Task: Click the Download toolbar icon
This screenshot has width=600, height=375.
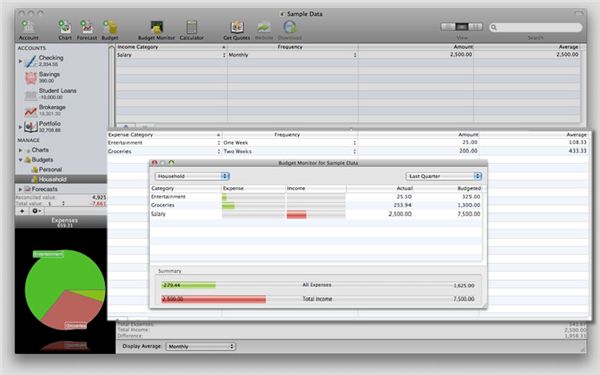Action: tap(290, 27)
